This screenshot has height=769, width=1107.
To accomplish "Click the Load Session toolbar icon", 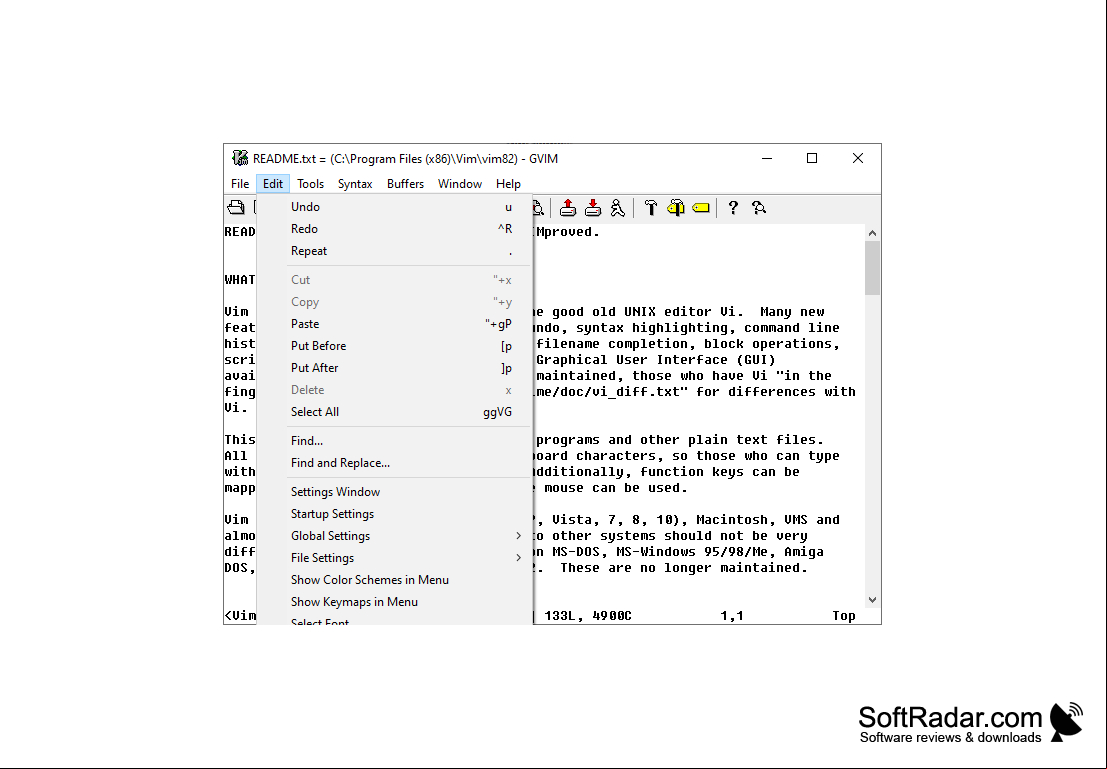I will [x=568, y=208].
